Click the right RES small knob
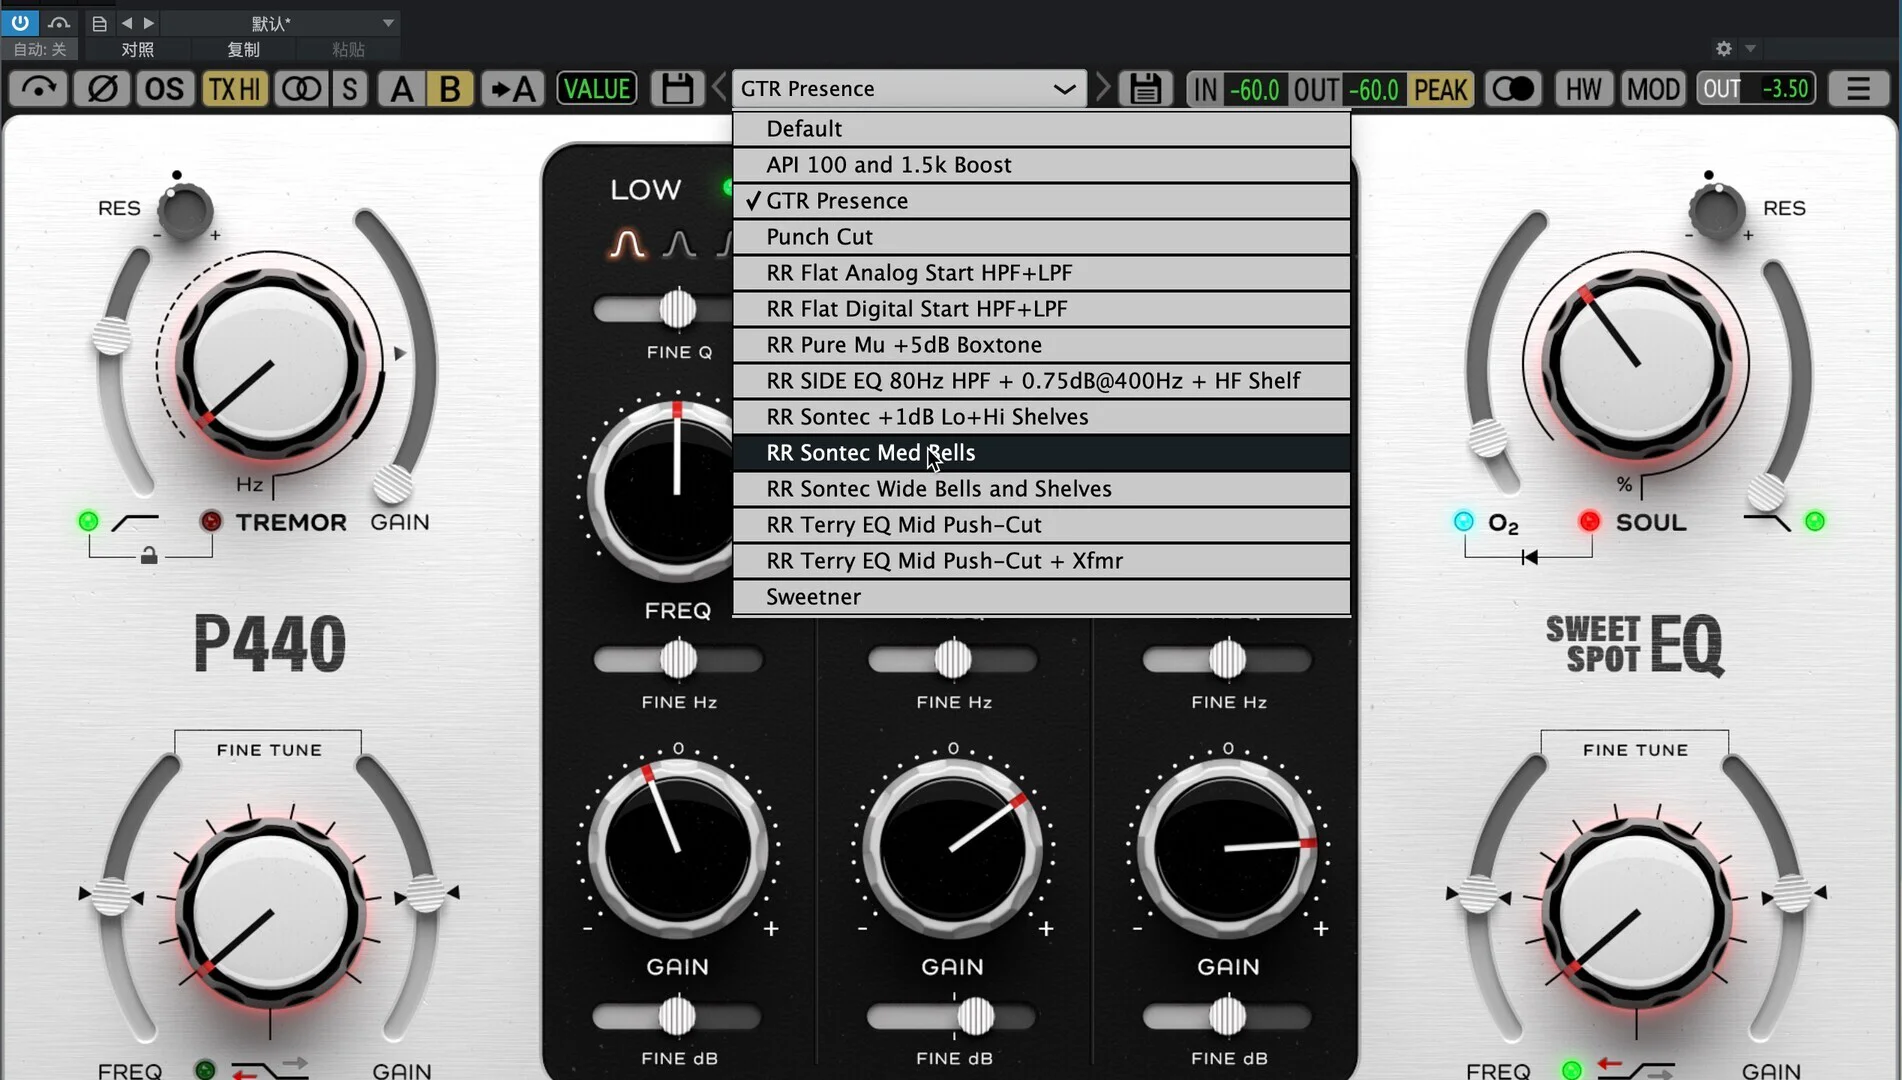This screenshot has height=1080, width=1902. (x=1717, y=211)
